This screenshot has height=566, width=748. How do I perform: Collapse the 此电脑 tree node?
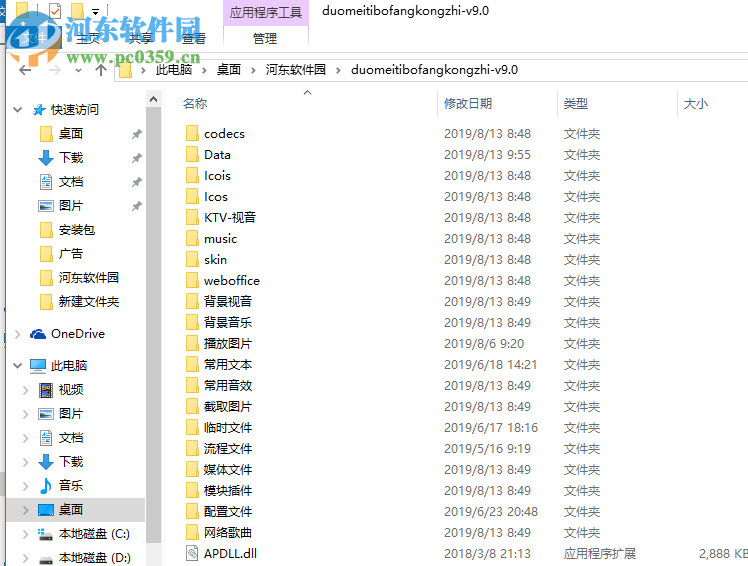pyautogui.click(x=18, y=366)
